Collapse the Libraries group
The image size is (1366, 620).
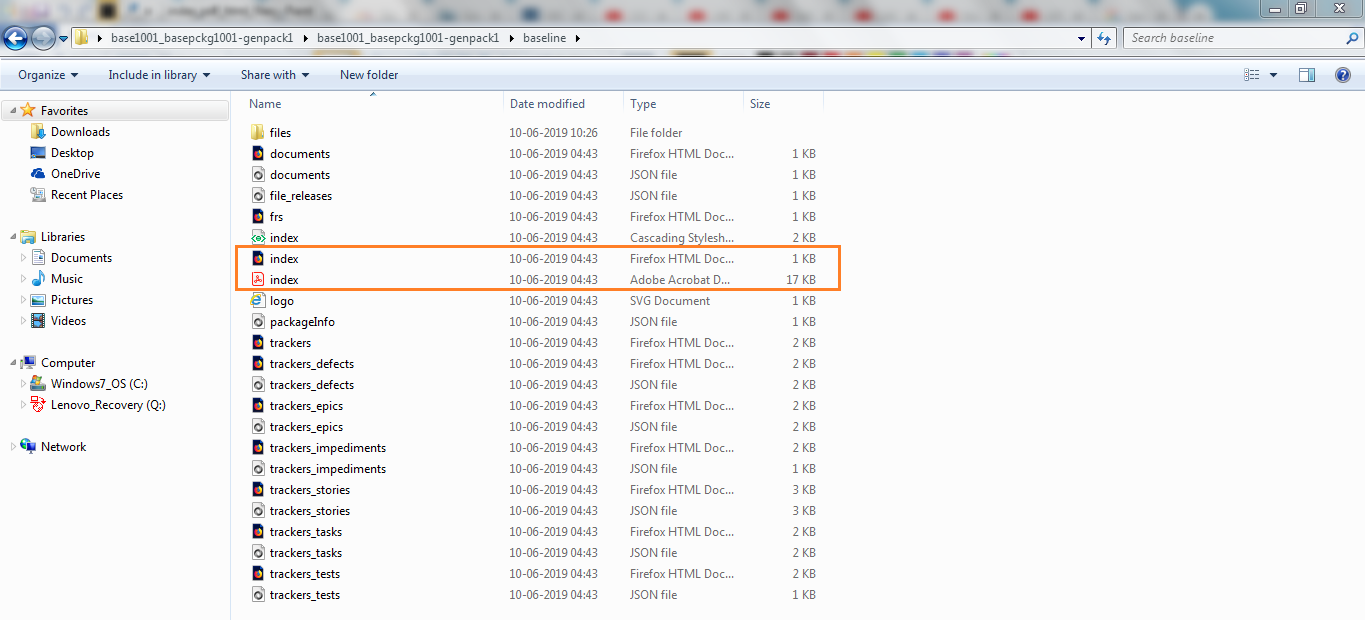[x=11, y=237]
